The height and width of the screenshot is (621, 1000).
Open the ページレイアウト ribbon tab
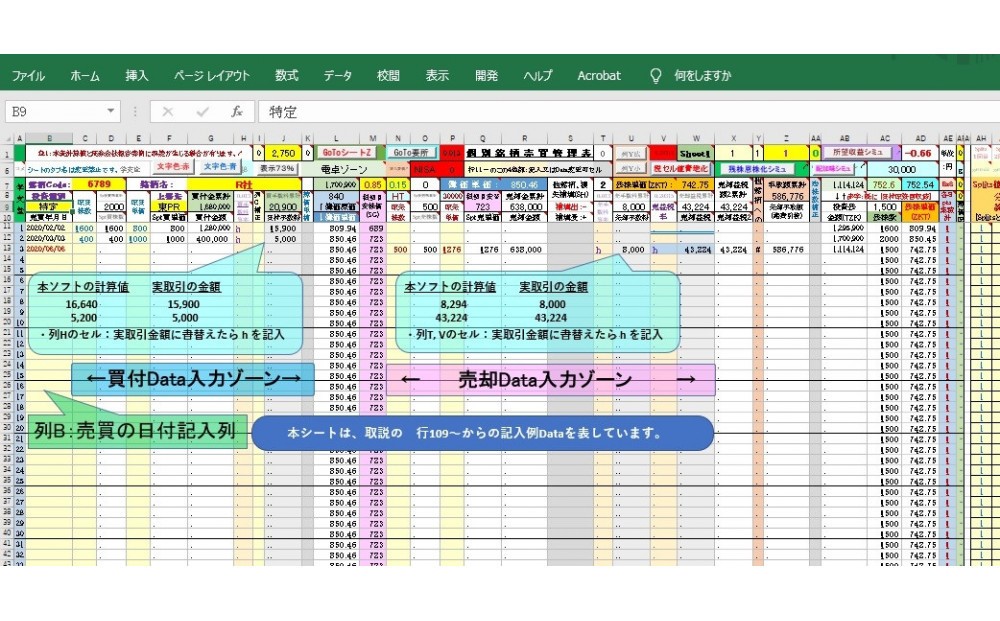212,76
